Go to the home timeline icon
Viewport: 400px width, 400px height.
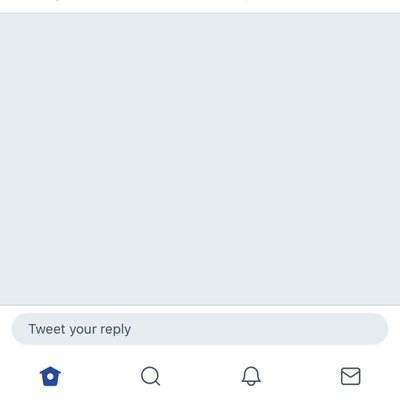coord(50,376)
